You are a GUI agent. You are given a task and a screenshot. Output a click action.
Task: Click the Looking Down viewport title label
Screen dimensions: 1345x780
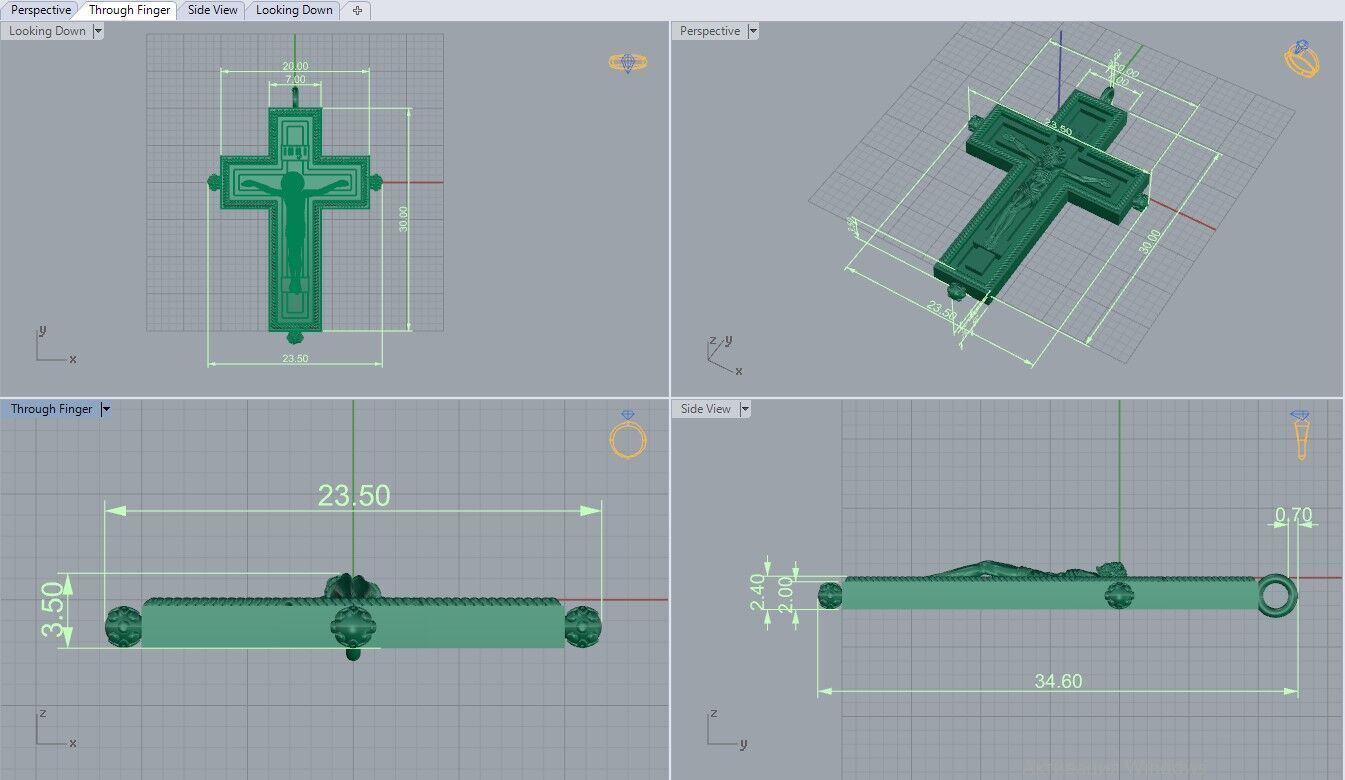click(47, 31)
